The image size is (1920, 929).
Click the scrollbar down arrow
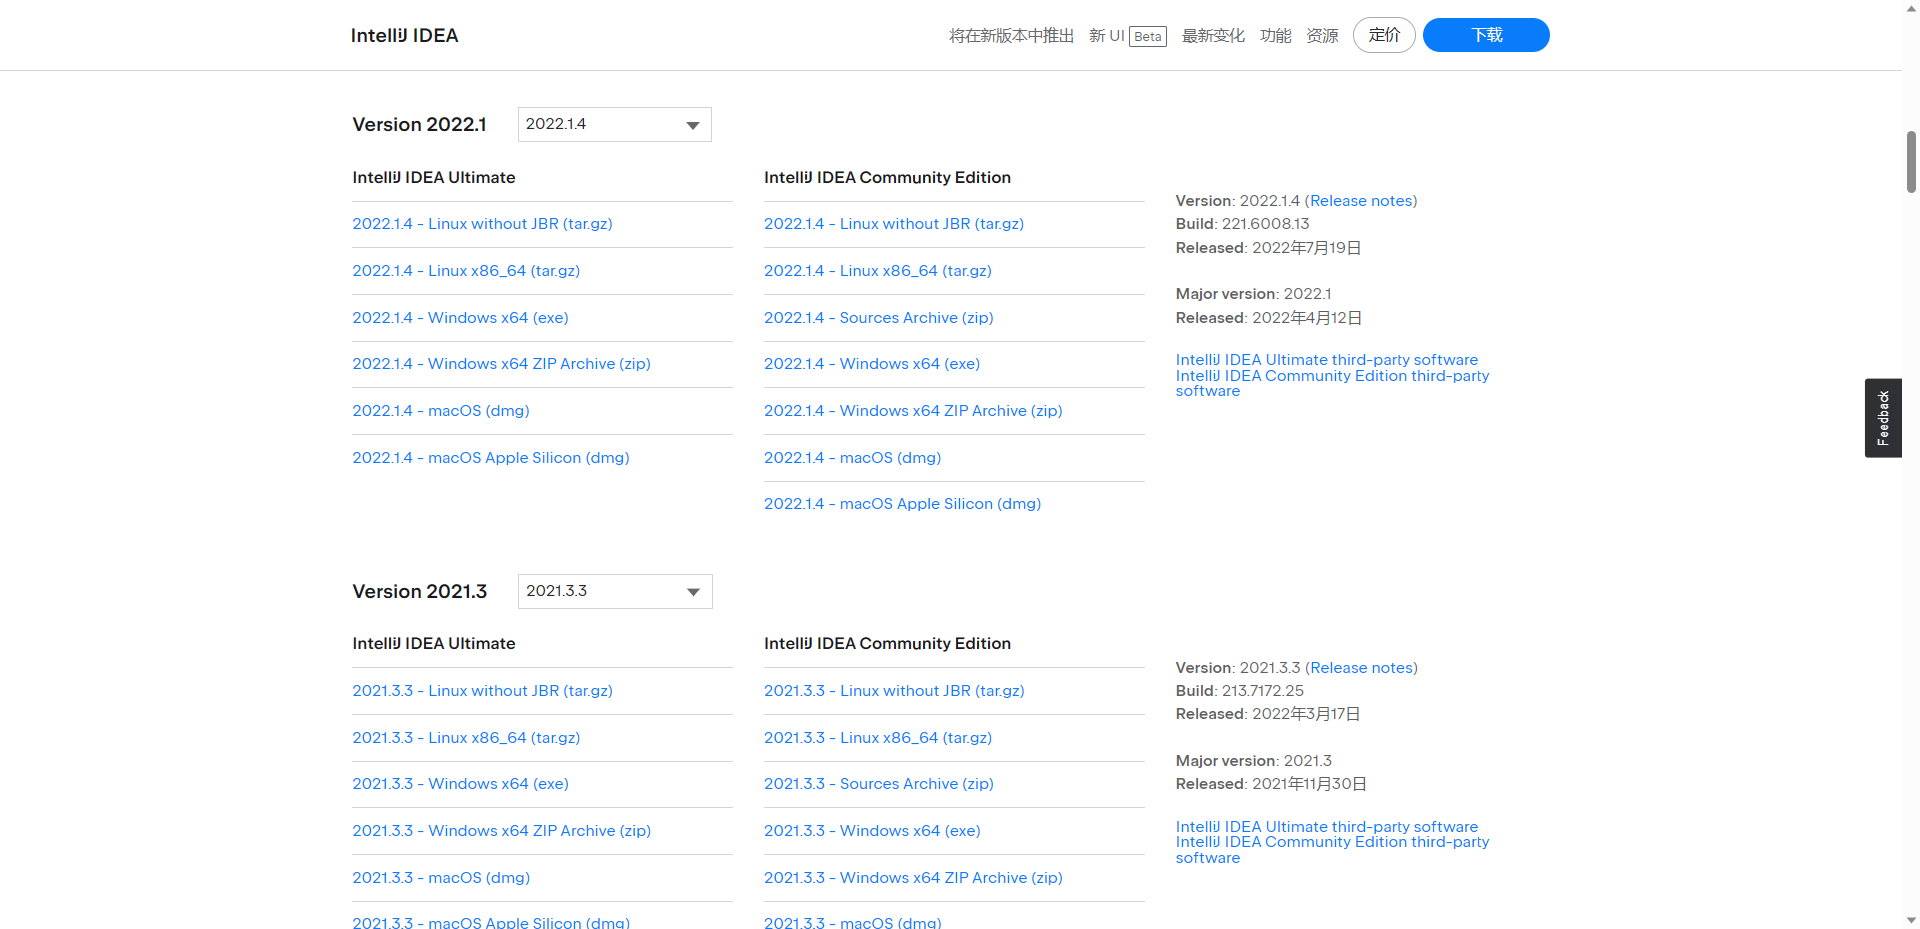click(x=1911, y=920)
